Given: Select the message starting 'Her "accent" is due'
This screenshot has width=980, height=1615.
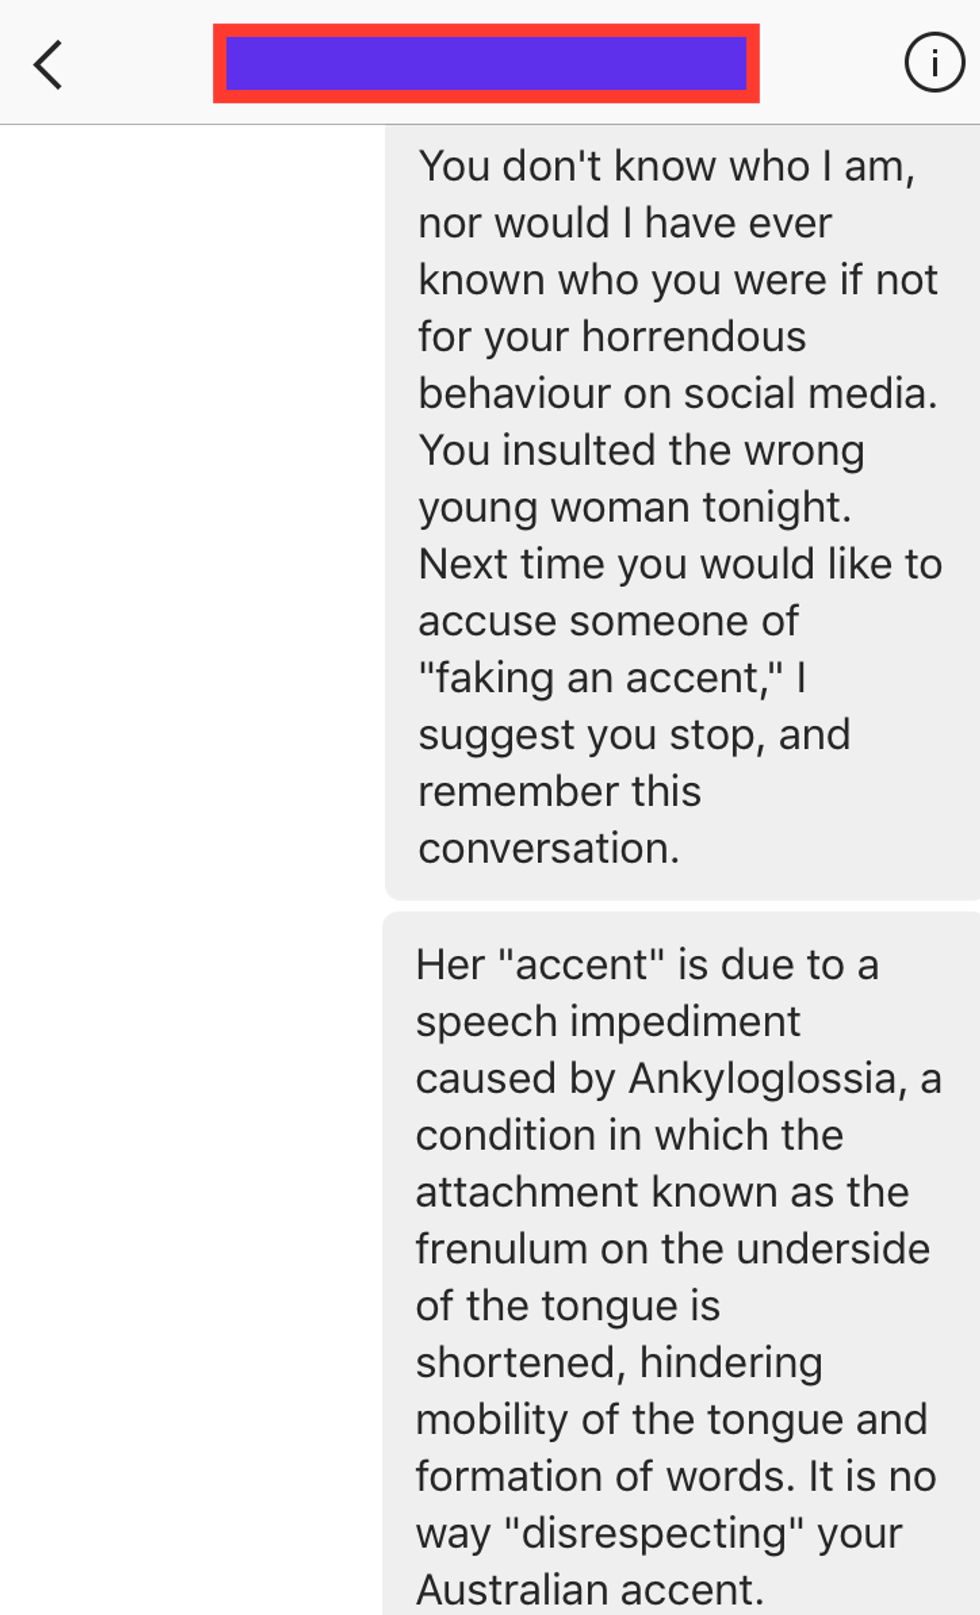Looking at the screenshot, I should click(682, 1263).
